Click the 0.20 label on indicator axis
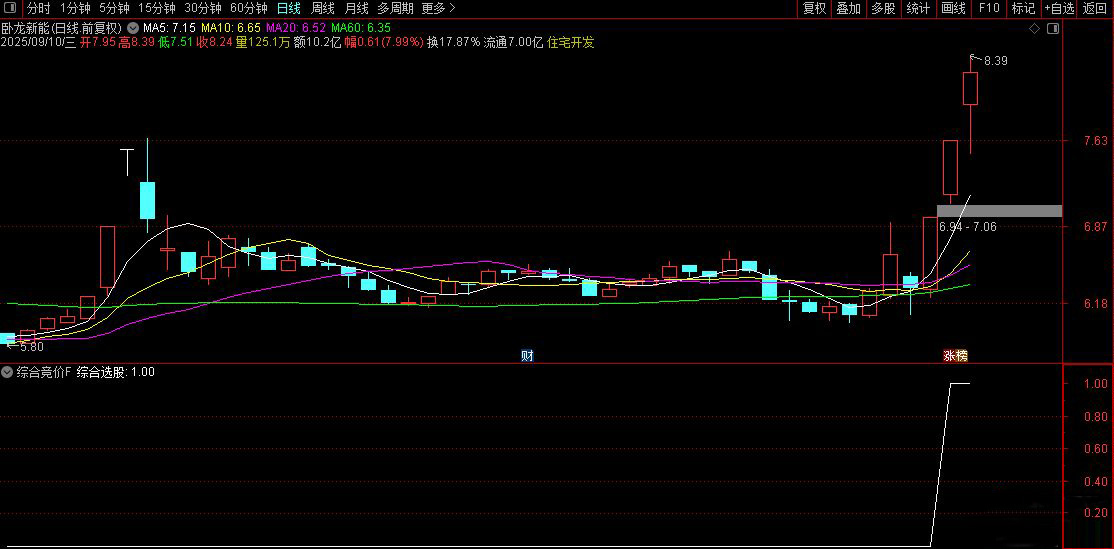This screenshot has height=549, width=1114. click(1097, 513)
